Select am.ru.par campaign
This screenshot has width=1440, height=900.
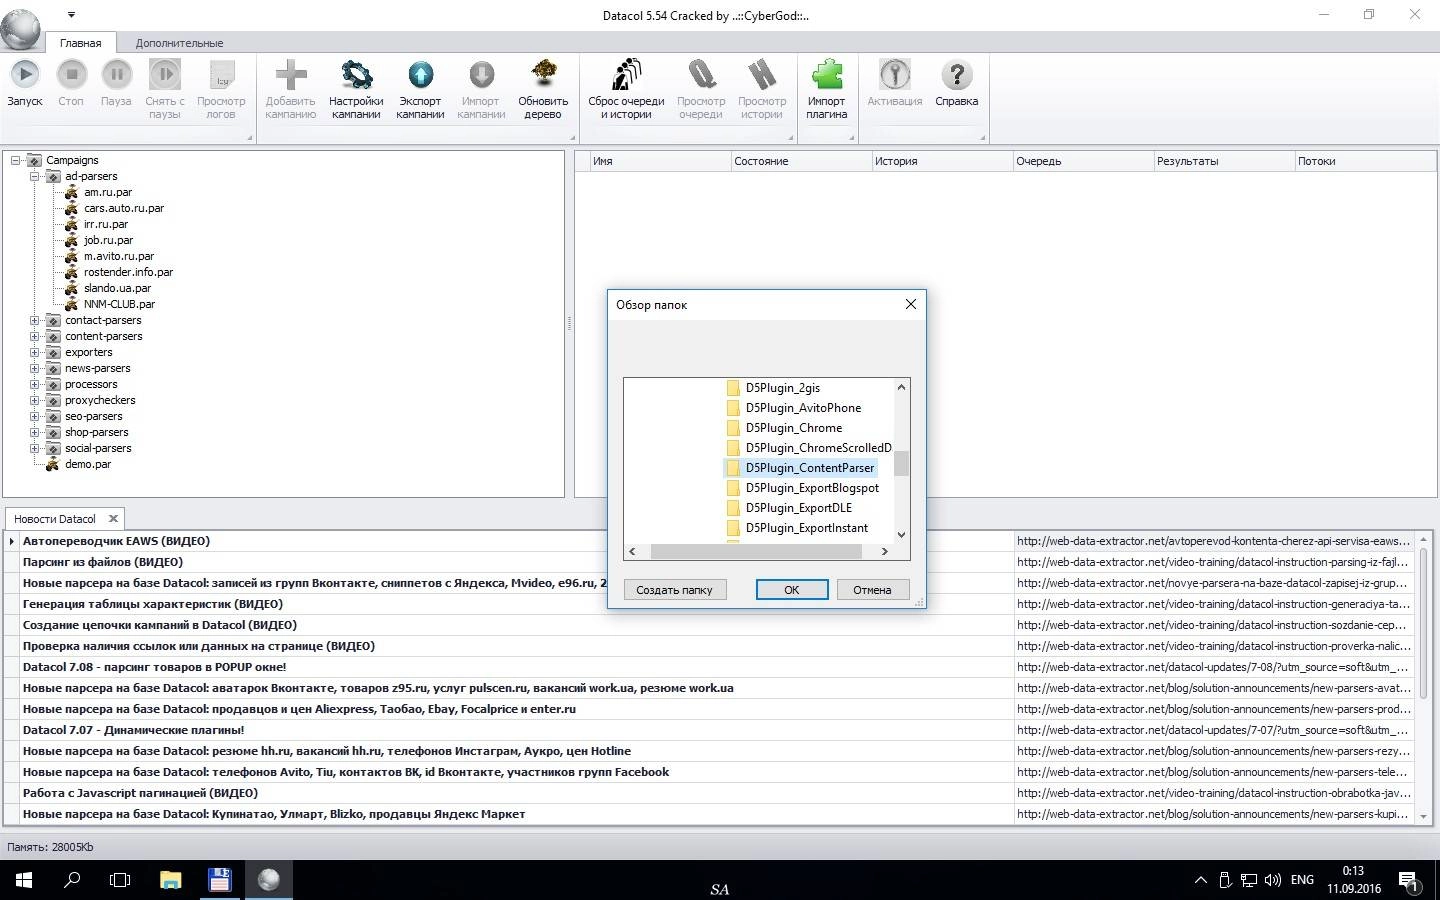108,192
